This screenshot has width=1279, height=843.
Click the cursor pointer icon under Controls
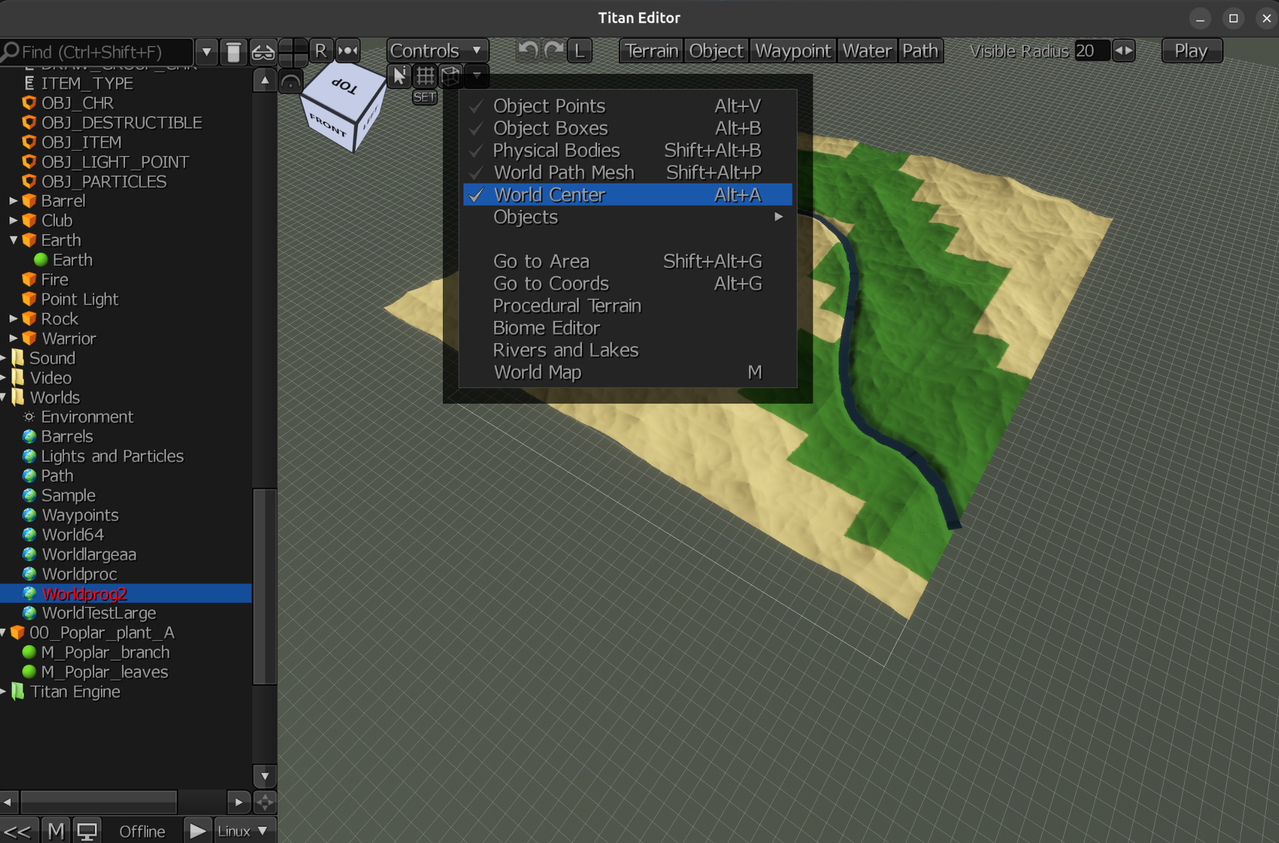coord(399,76)
